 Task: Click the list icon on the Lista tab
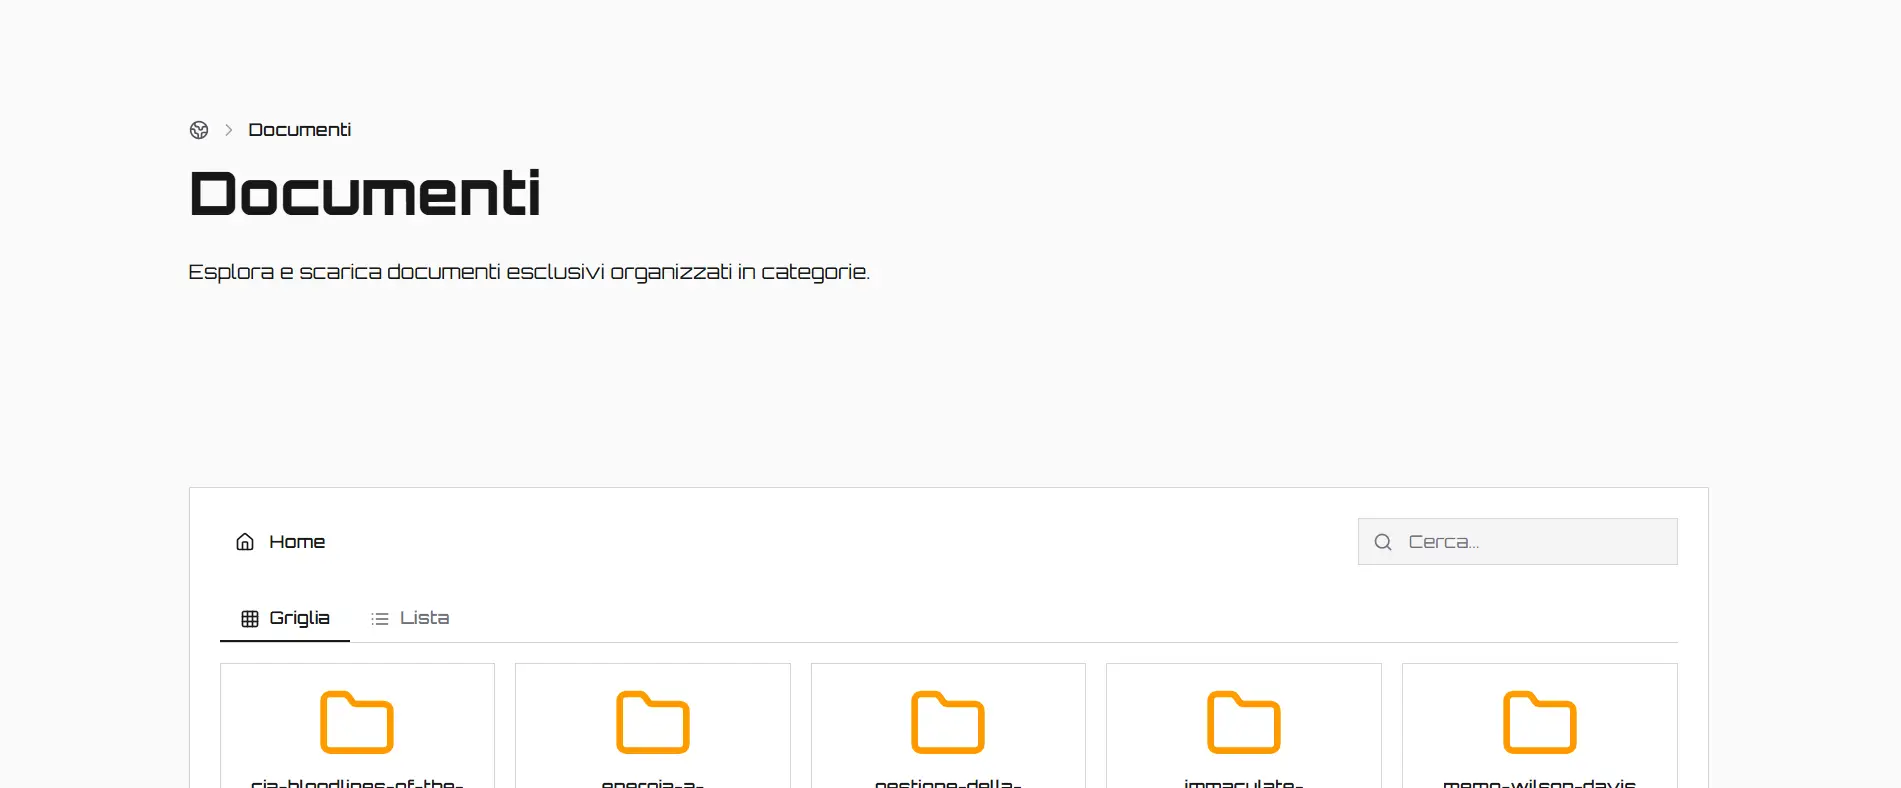click(380, 619)
